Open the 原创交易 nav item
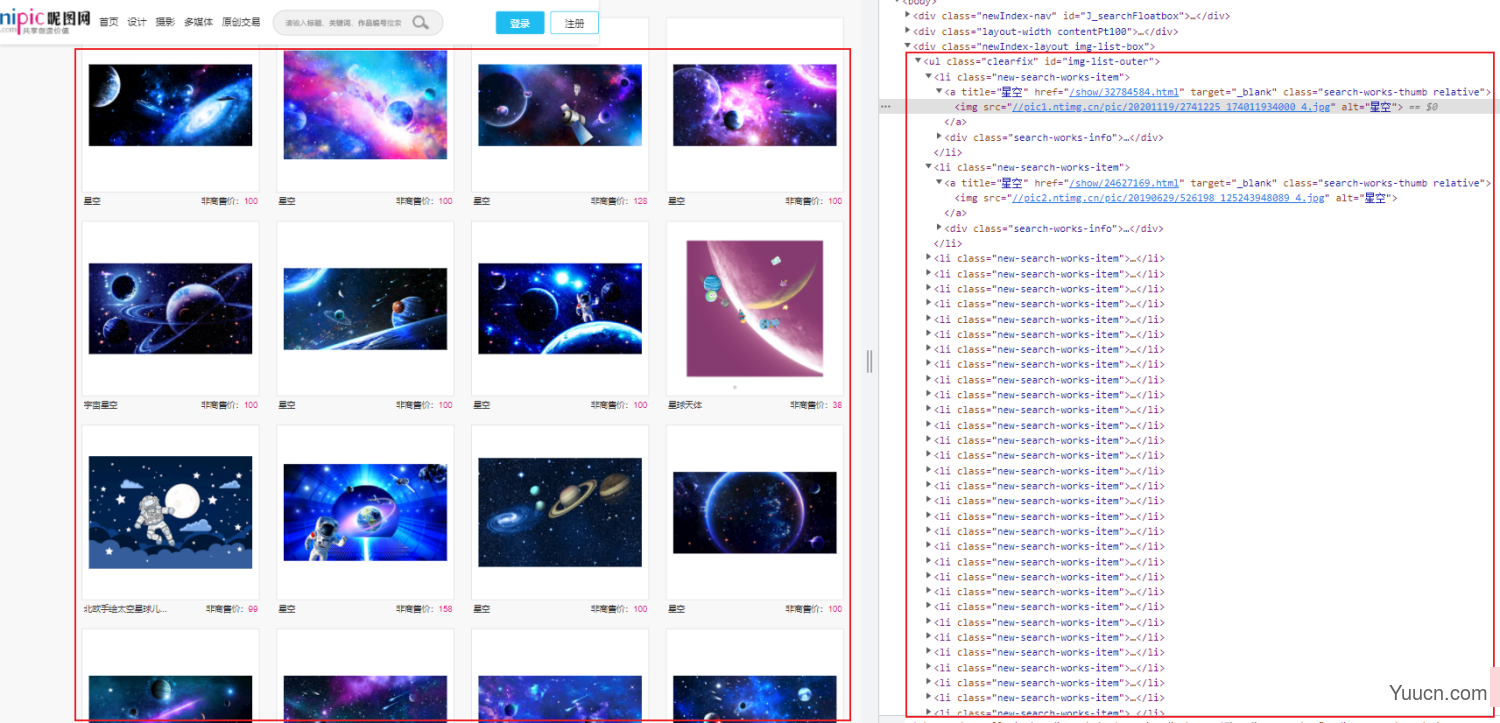 coord(241,22)
